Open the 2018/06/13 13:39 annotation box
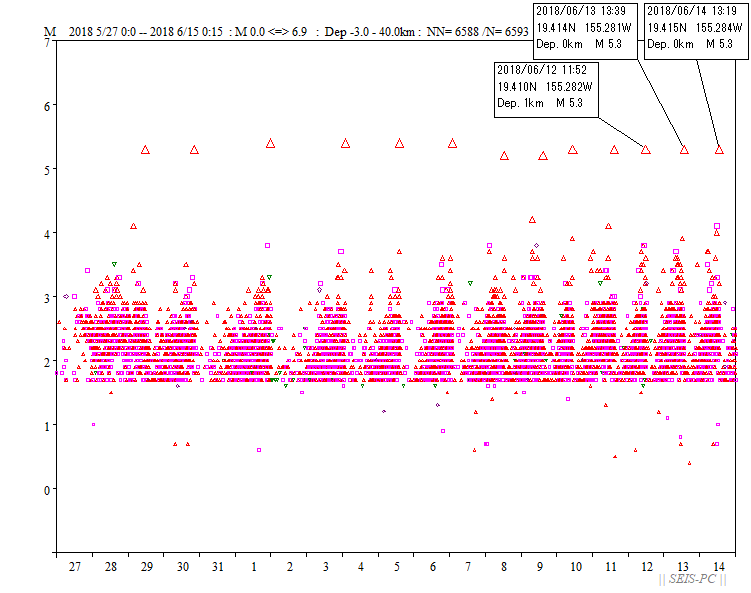Screen dimensions: 751x593 point(585,31)
